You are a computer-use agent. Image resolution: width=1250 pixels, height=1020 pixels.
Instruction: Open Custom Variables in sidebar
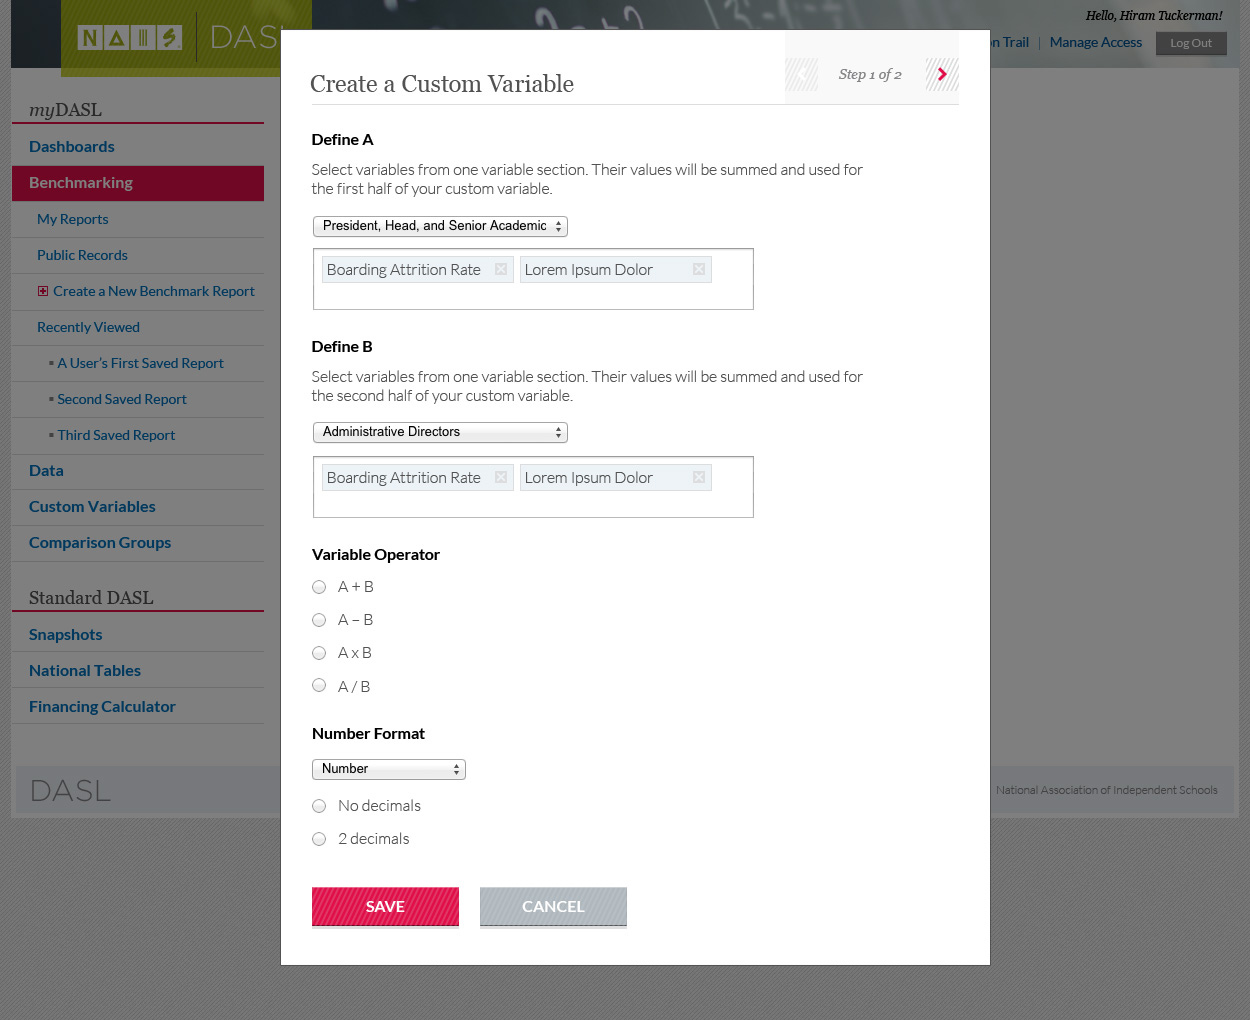coord(92,507)
